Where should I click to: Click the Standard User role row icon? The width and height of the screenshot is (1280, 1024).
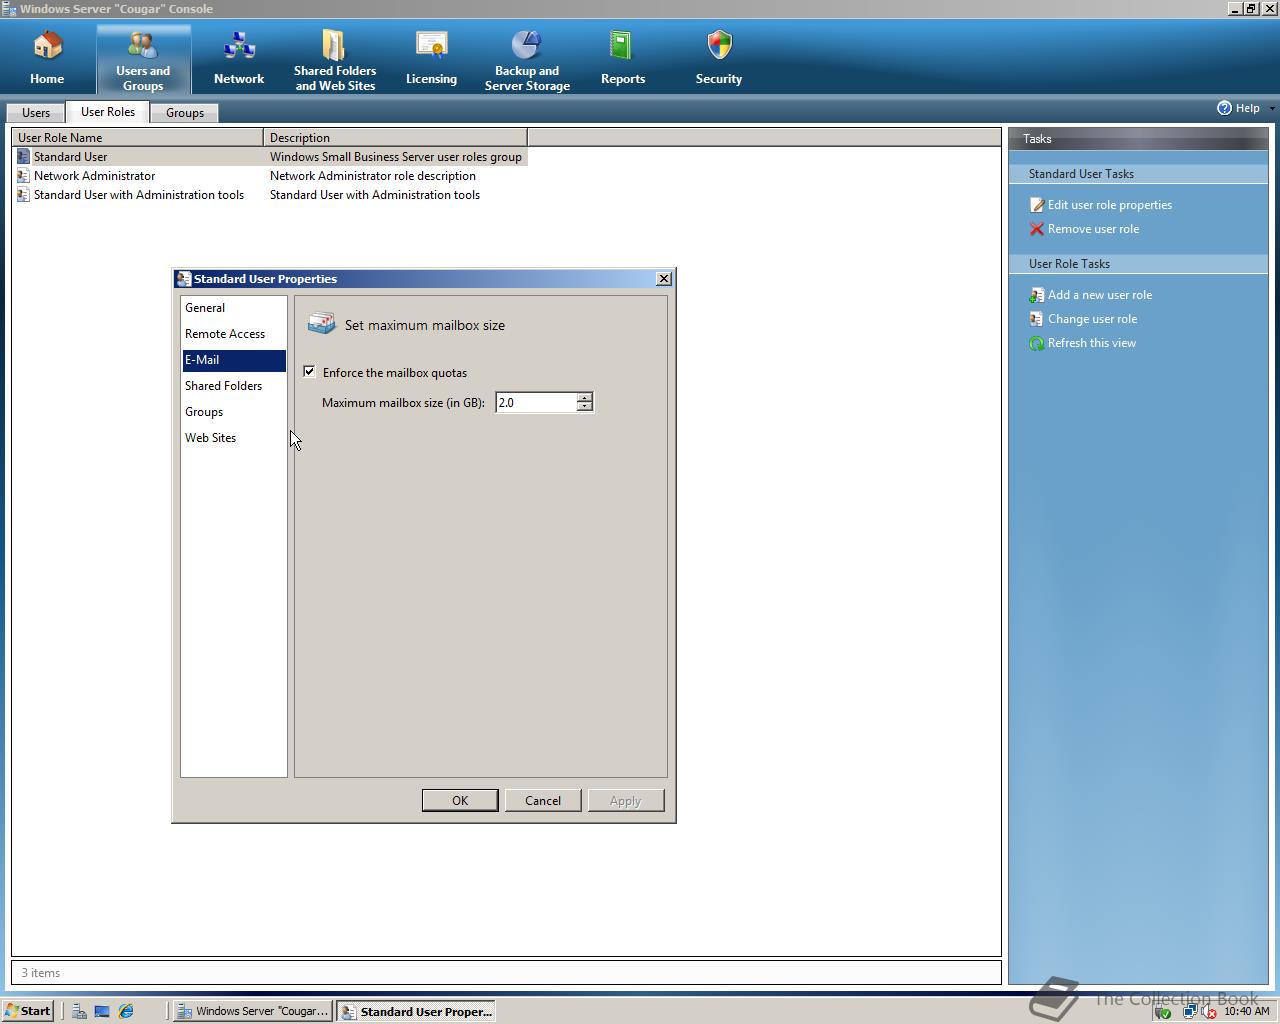23,157
